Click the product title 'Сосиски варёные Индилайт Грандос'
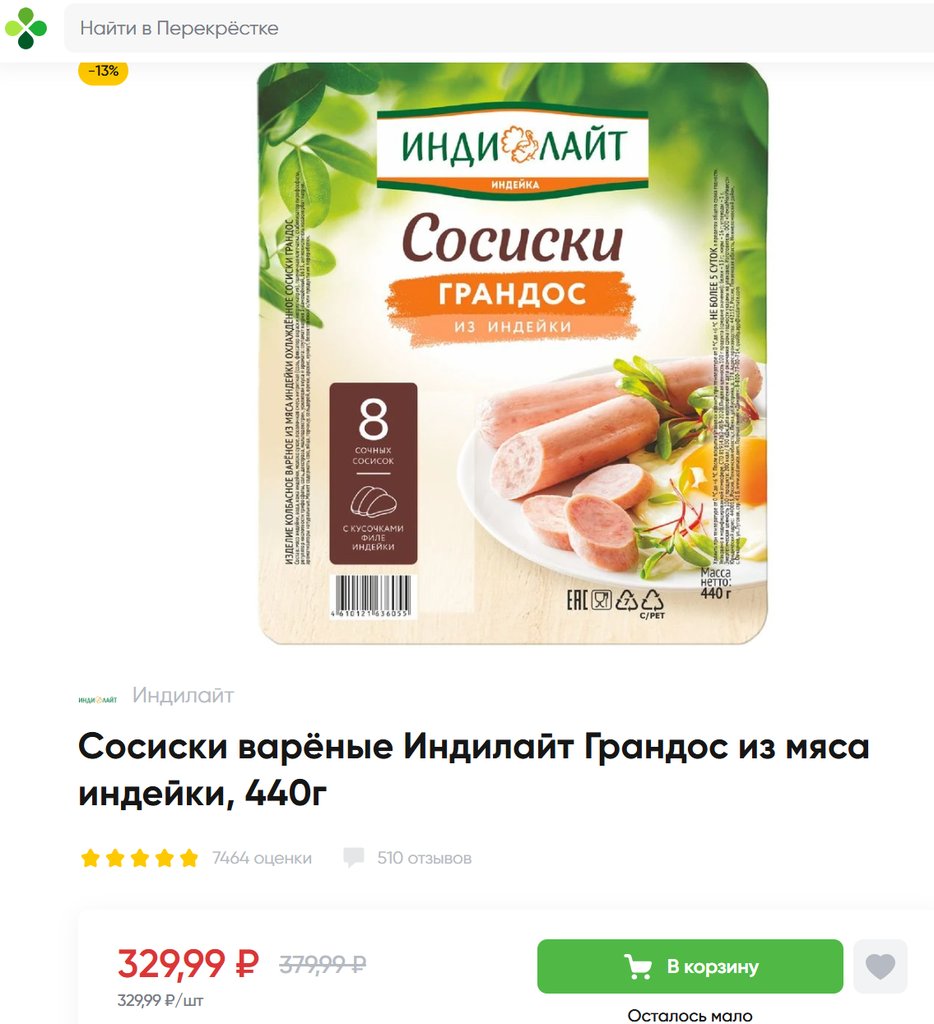 (x=474, y=769)
